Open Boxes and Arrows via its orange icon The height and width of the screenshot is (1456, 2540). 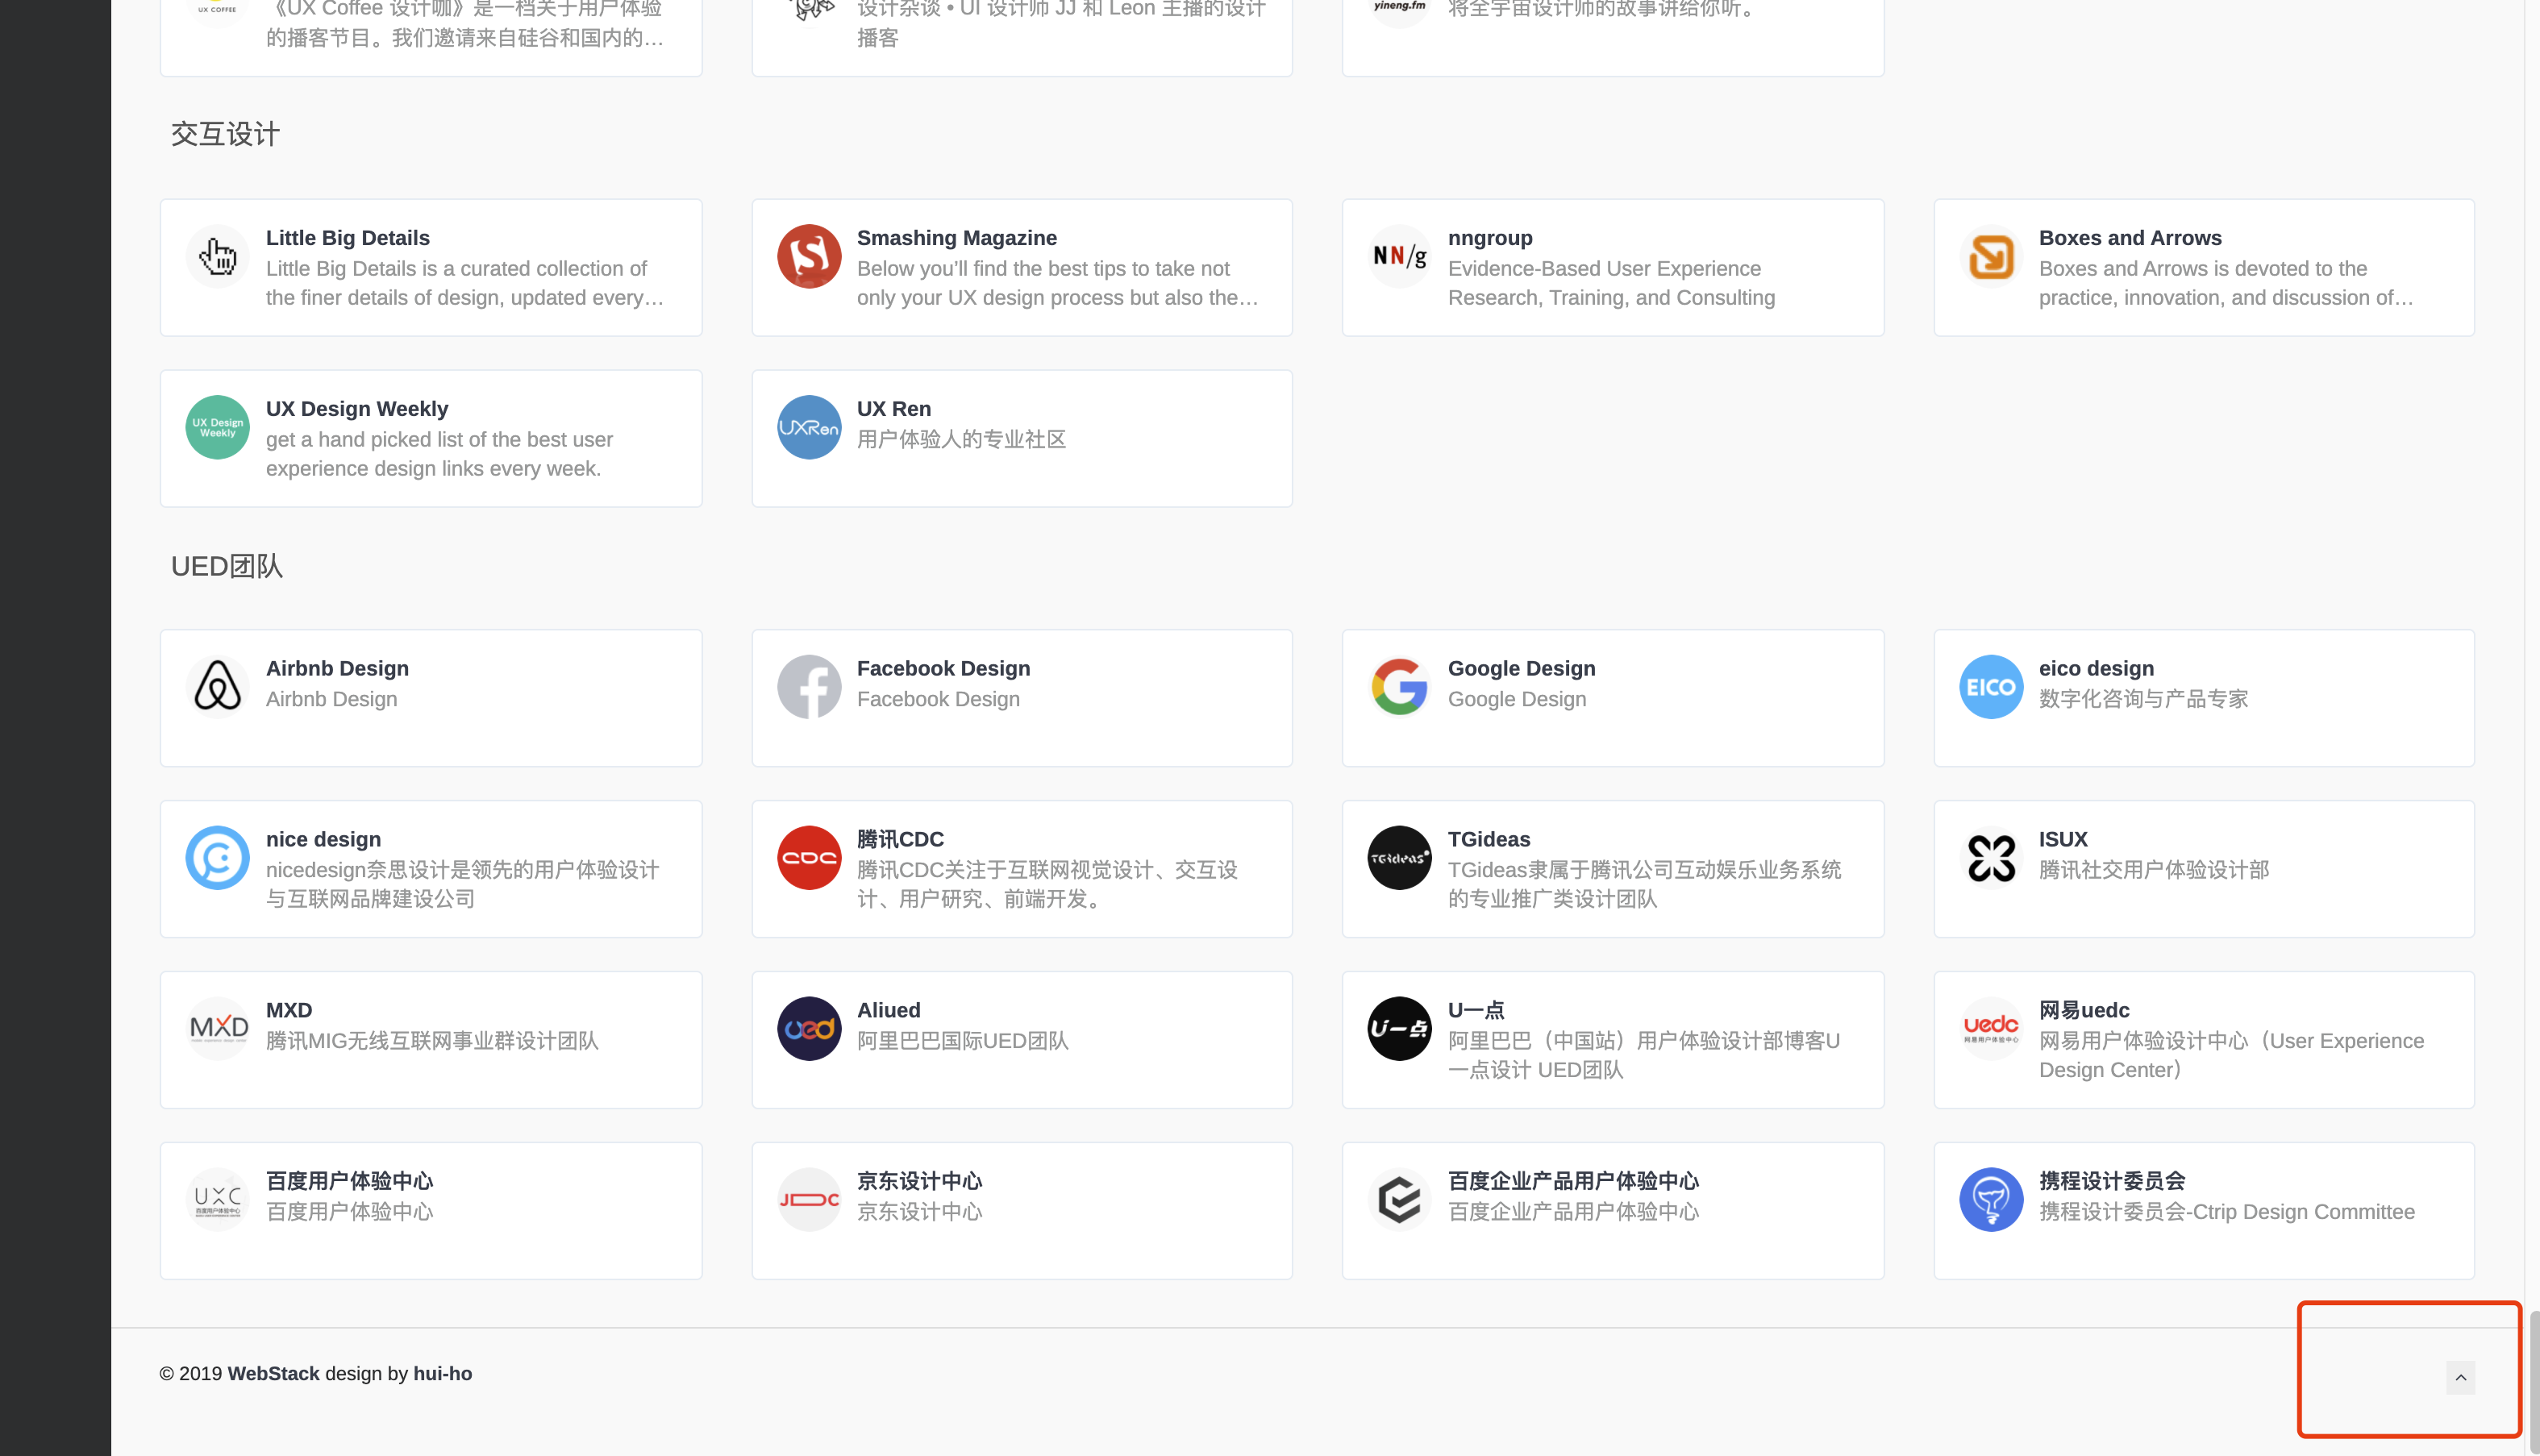pyautogui.click(x=1991, y=256)
